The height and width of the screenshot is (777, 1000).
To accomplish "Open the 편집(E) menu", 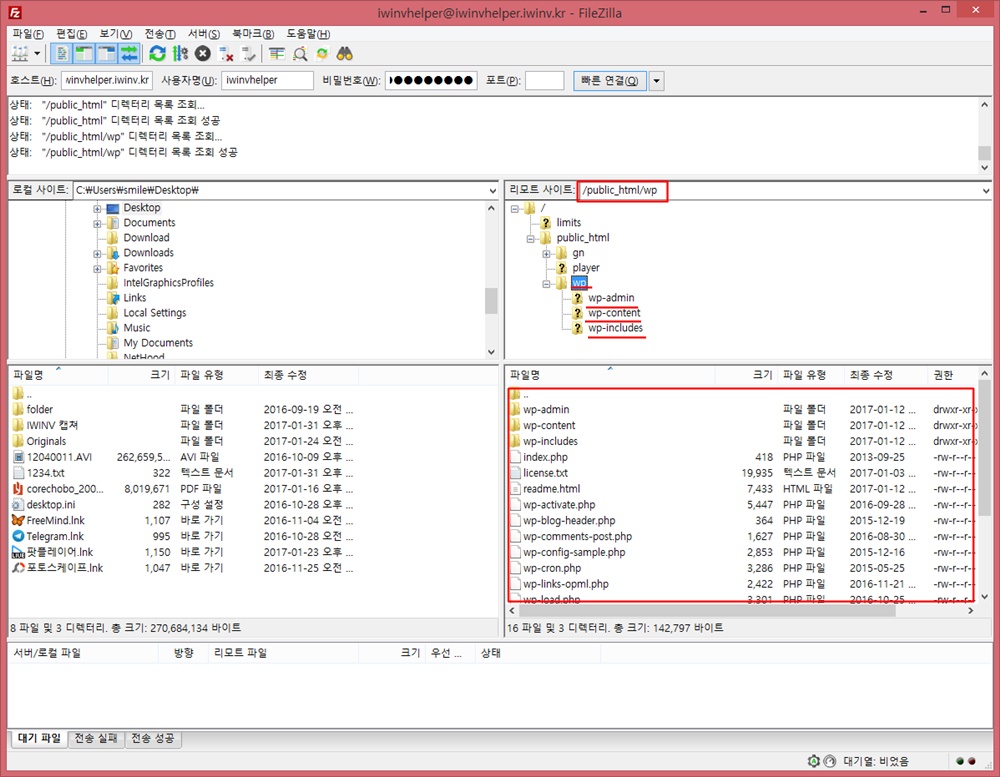I will (x=71, y=34).
